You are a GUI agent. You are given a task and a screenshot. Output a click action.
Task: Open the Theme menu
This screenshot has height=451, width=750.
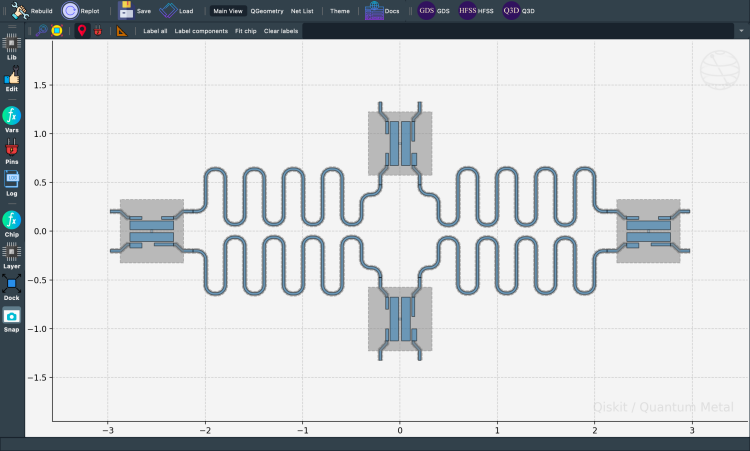(340, 11)
